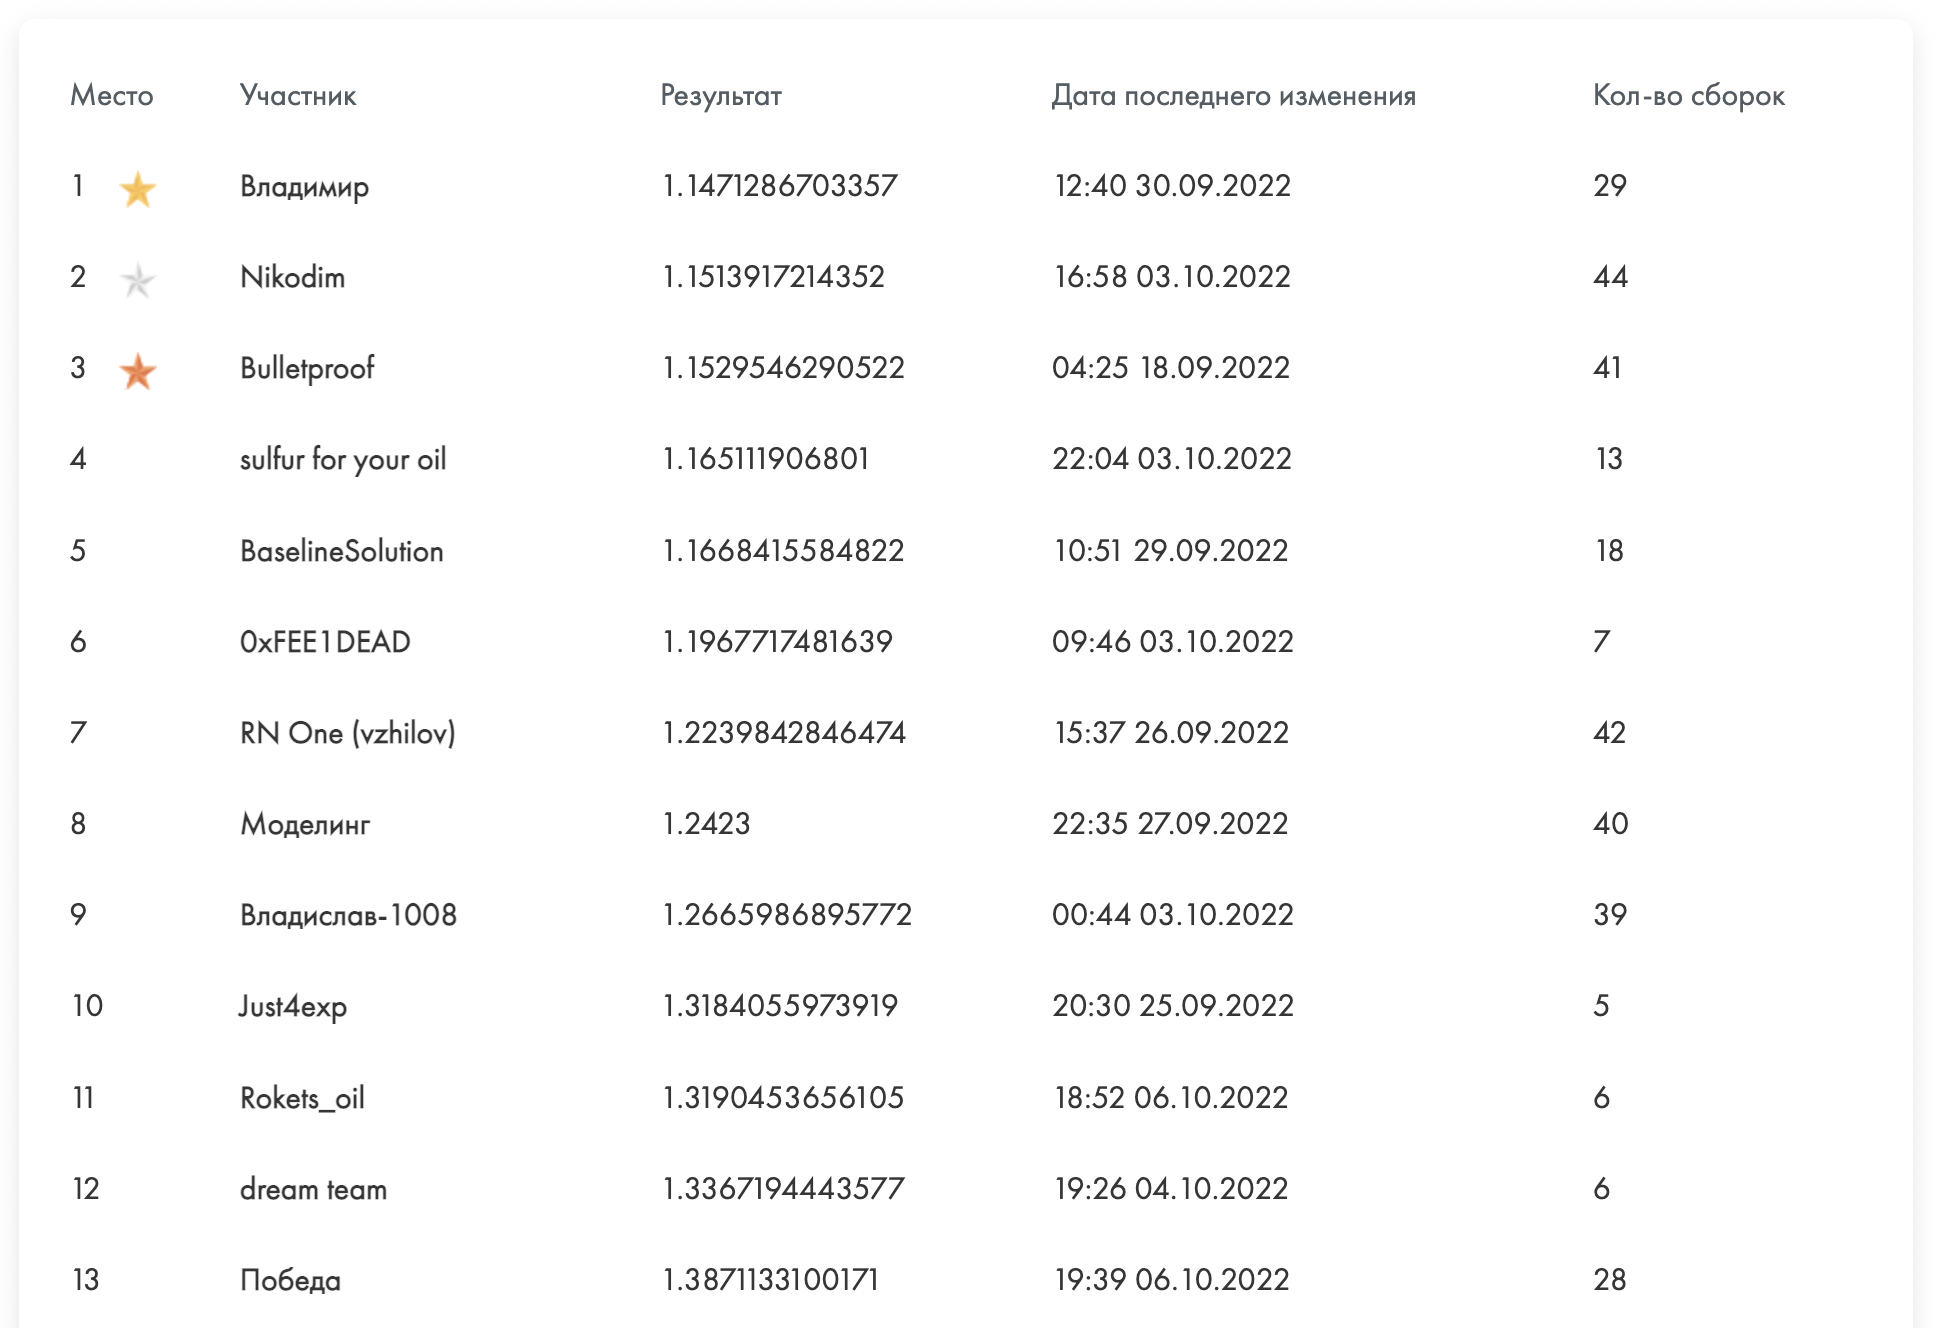The width and height of the screenshot is (1940, 1328).
Task: Click participant RN One (vzhilov)
Action: click(x=347, y=733)
